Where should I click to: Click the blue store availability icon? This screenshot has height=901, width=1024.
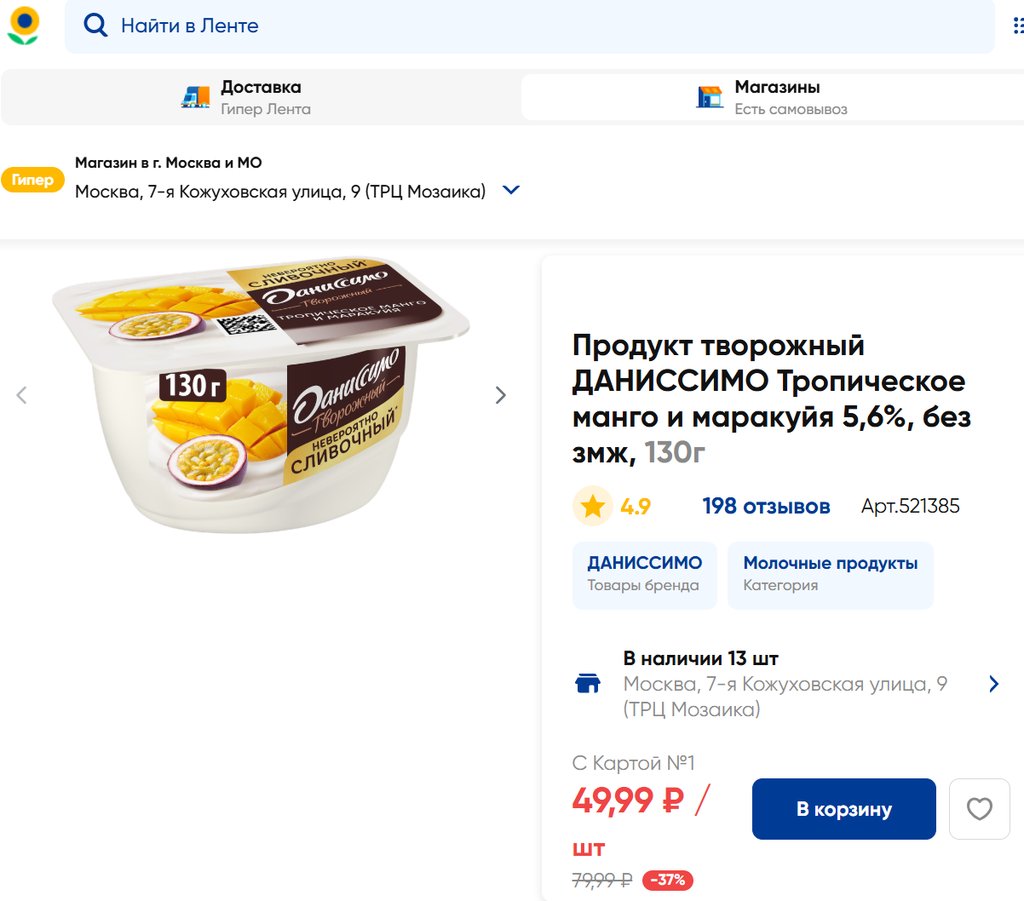pyautogui.click(x=588, y=684)
